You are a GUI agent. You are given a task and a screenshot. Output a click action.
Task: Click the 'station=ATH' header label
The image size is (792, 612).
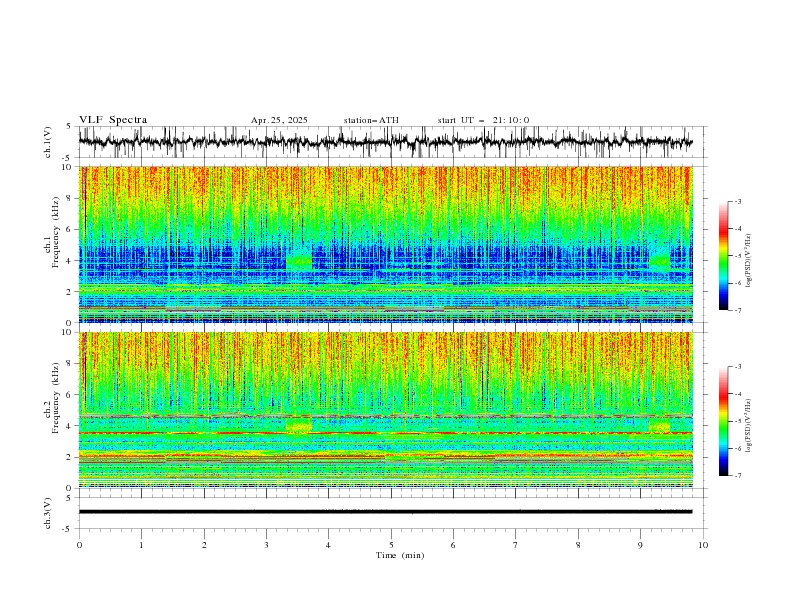[371, 120]
